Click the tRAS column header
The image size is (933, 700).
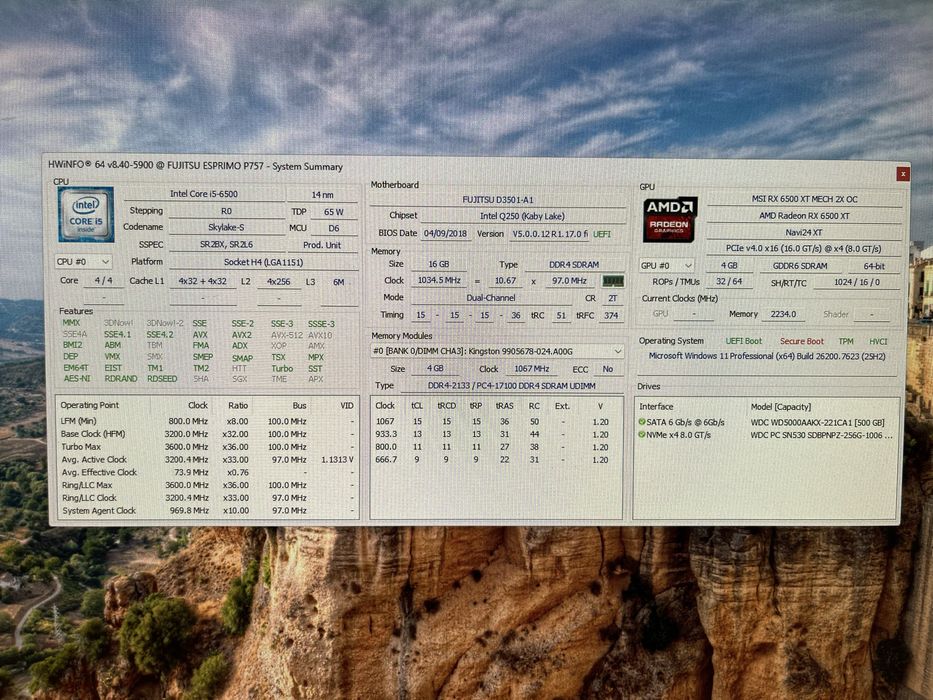(x=505, y=406)
